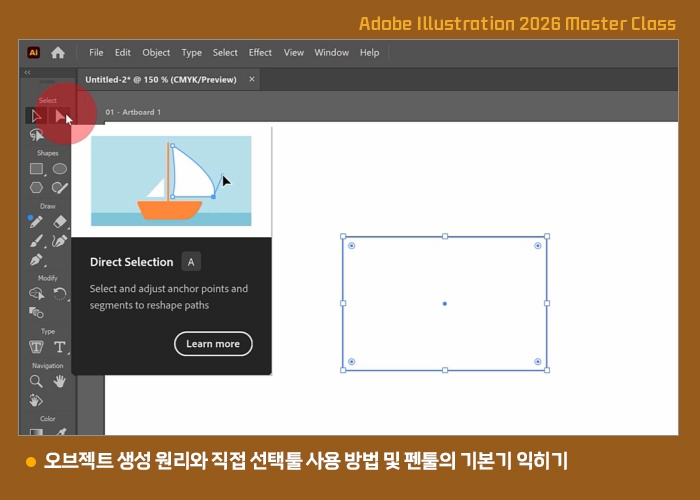Click the Illustrator Ai logo icon
Screen dimensions: 700x500
click(x=33, y=53)
